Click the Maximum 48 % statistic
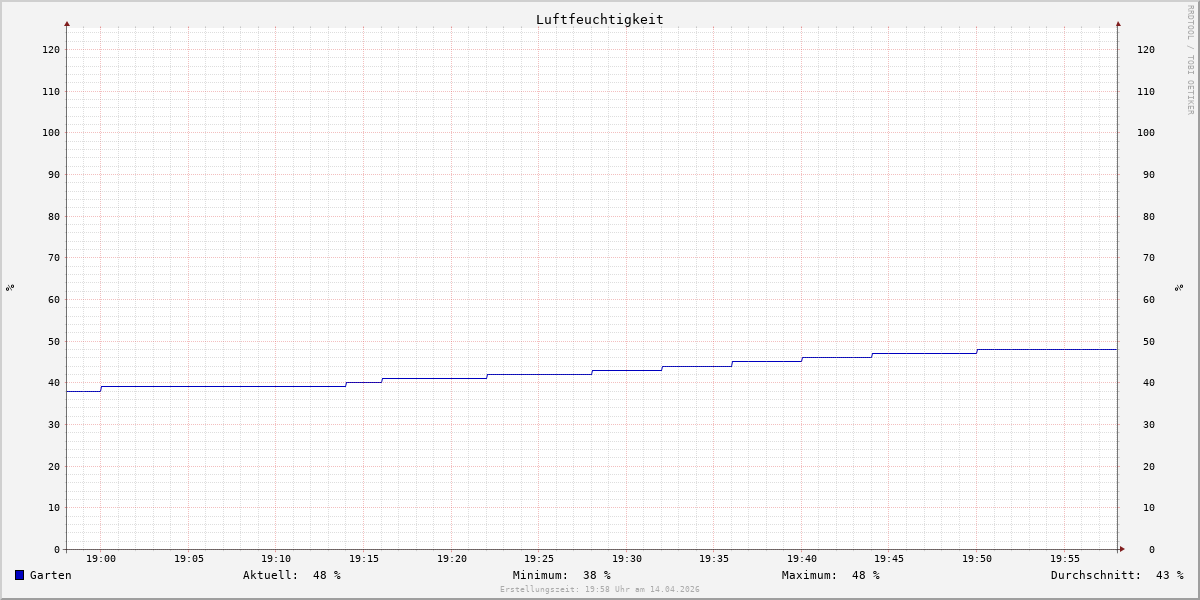Viewport: 1200px width, 600px height. click(x=830, y=575)
